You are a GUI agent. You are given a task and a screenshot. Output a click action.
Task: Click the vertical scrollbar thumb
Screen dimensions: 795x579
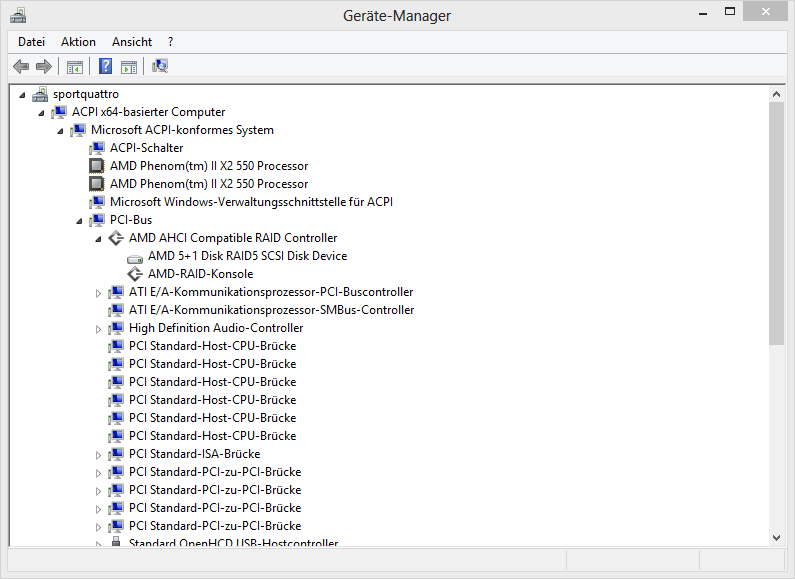pos(776,224)
